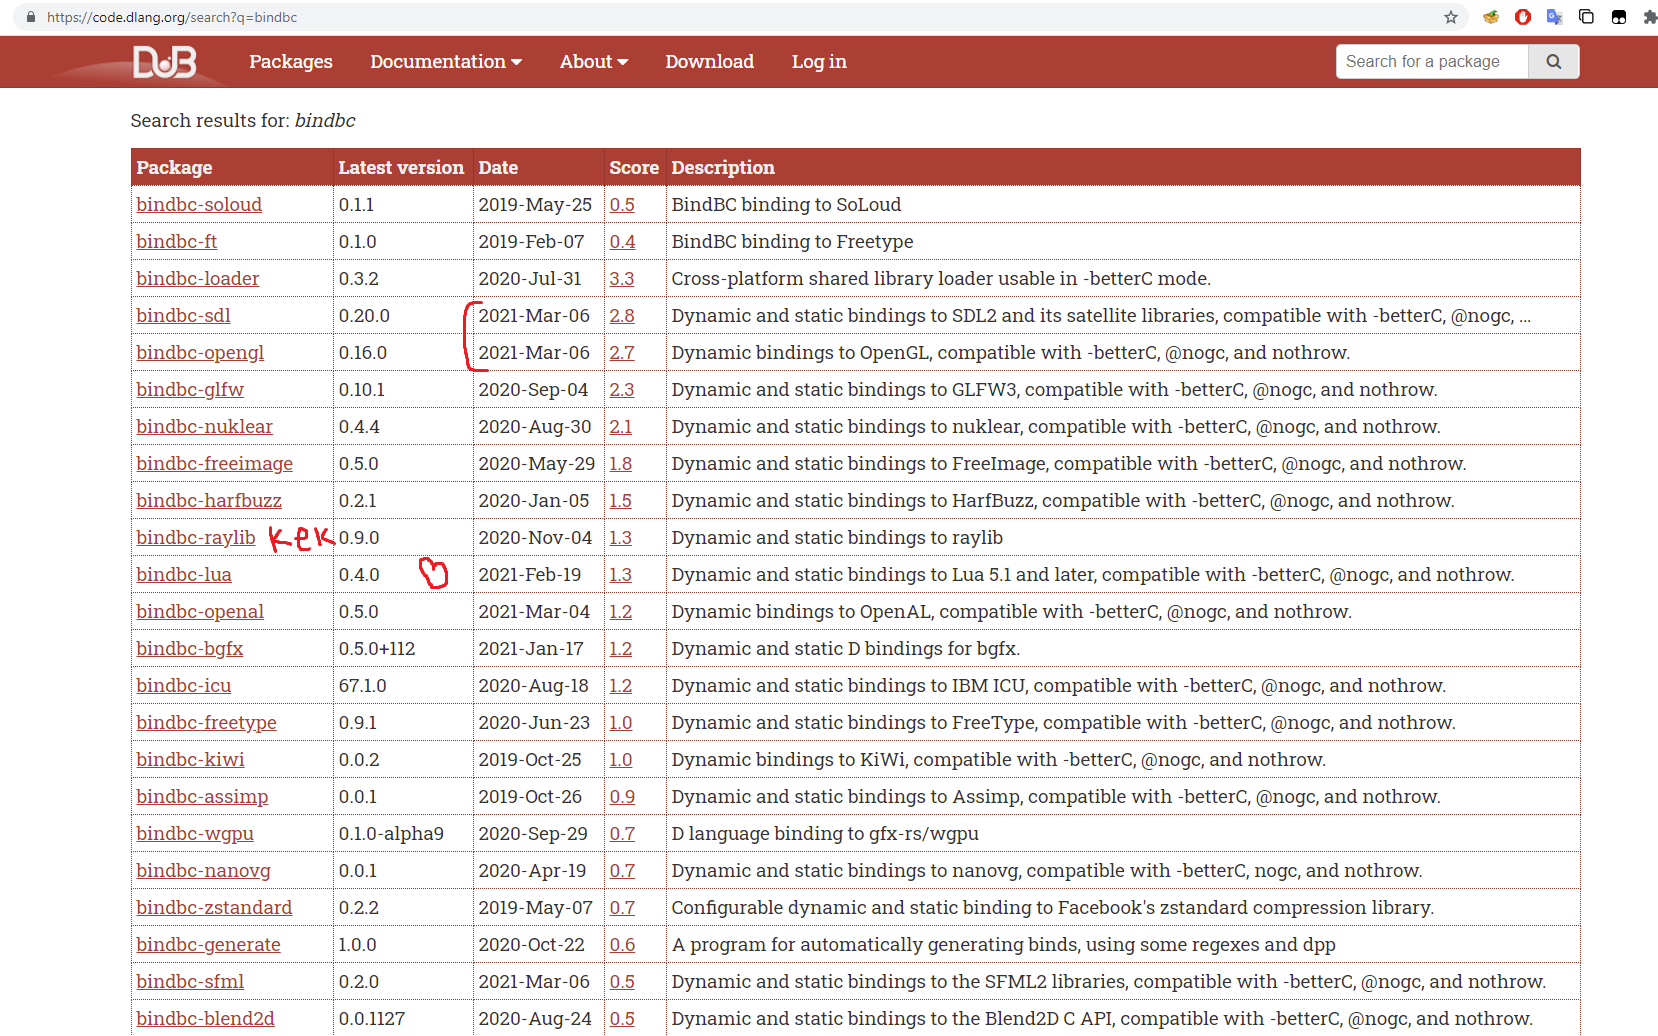View the bindbc-harfbuzz package
Viewport: 1658px width, 1036px height.
[x=209, y=501]
